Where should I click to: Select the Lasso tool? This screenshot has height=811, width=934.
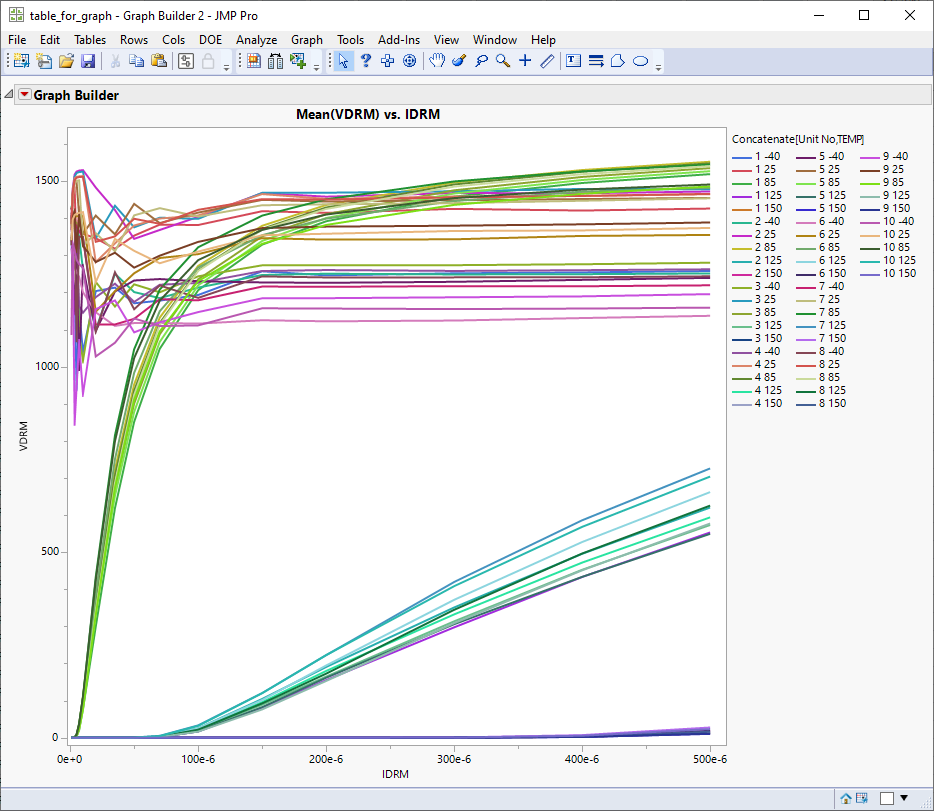pos(480,61)
